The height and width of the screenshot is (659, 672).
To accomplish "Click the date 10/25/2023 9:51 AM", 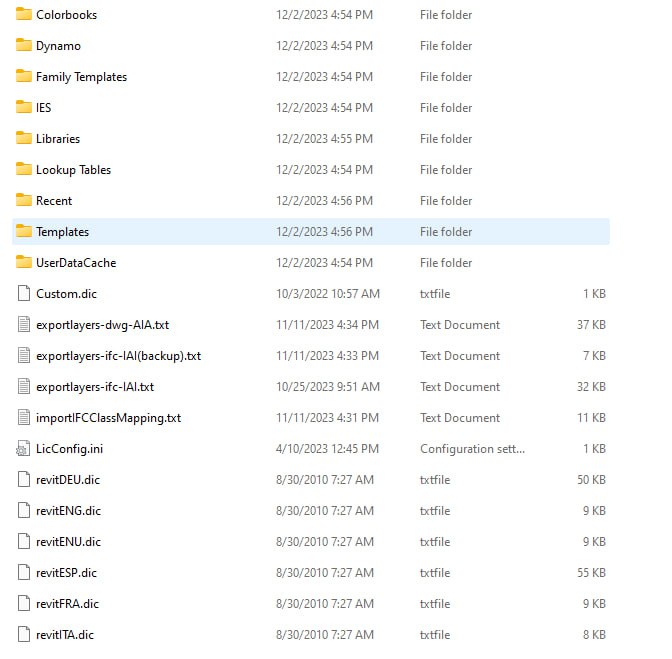I will 328,387.
